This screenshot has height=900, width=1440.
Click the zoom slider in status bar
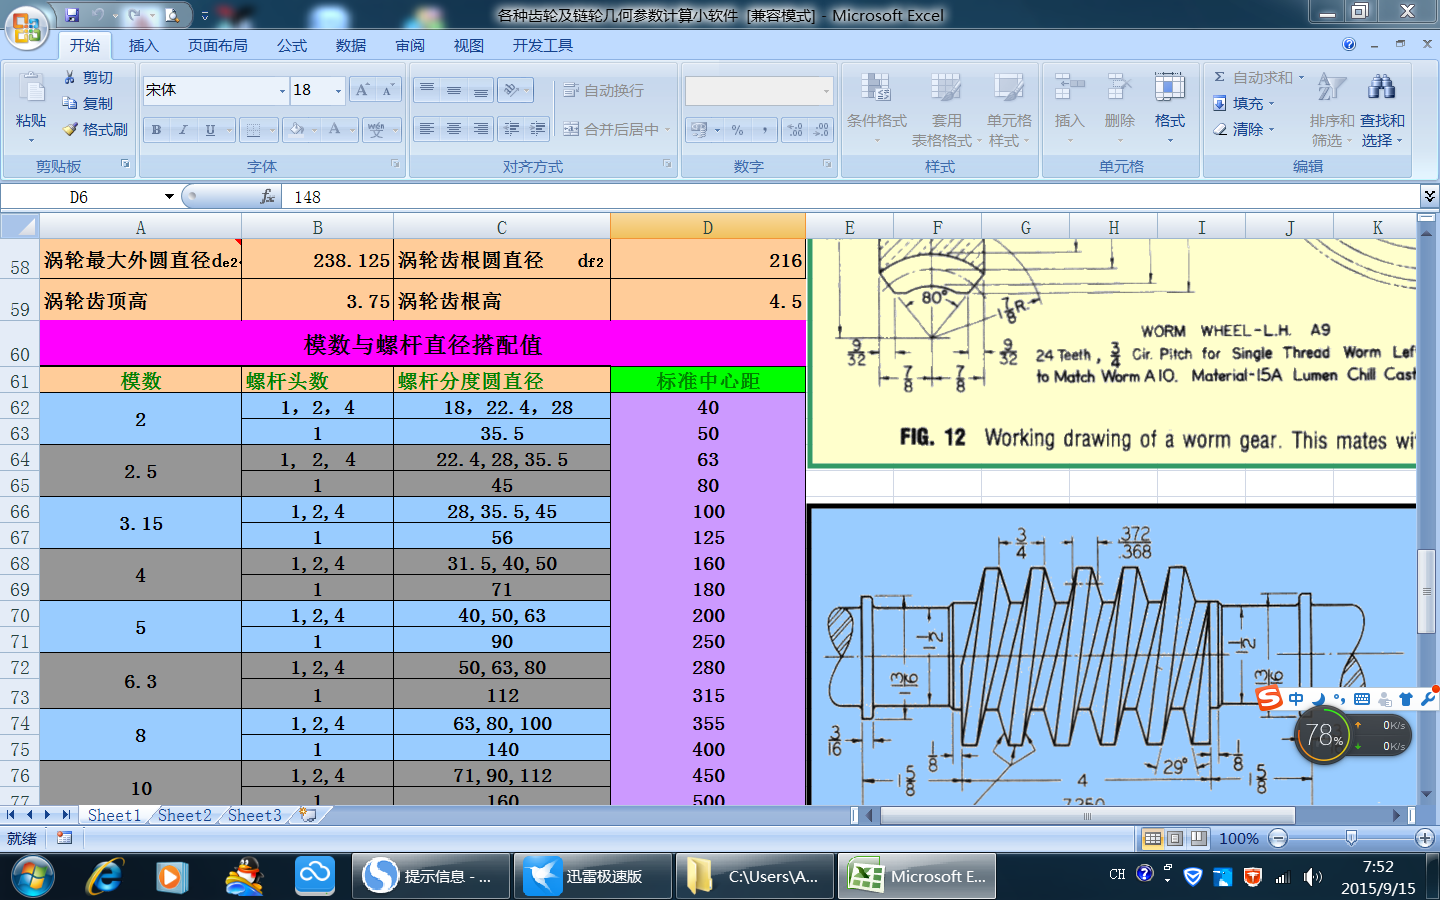click(x=1351, y=838)
